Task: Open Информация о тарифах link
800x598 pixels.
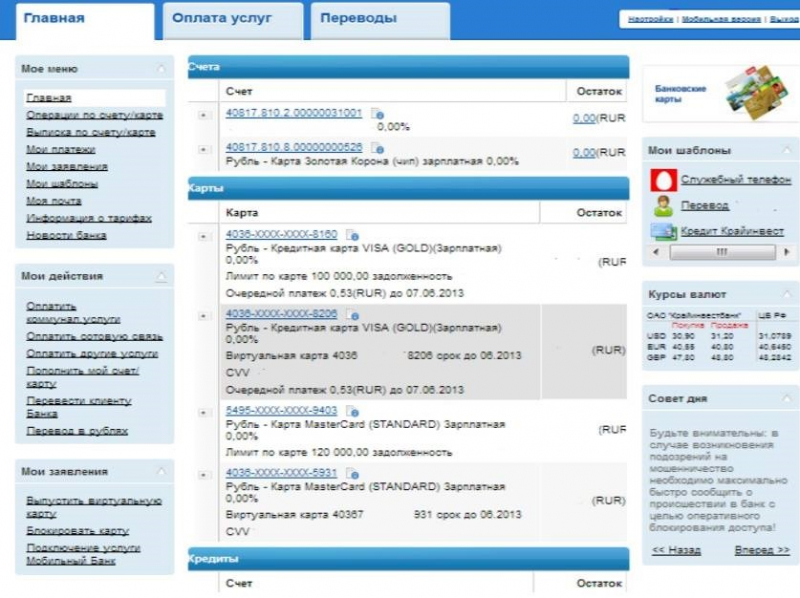Action: click(89, 218)
